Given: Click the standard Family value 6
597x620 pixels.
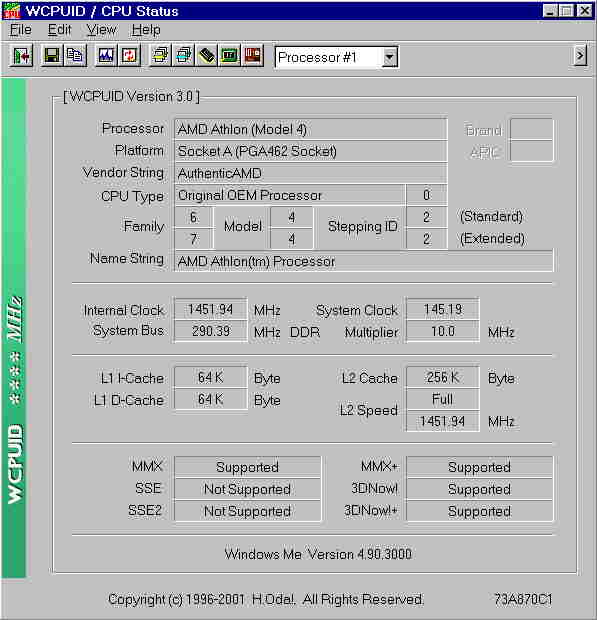Looking at the screenshot, I should pyautogui.click(x=193, y=217).
